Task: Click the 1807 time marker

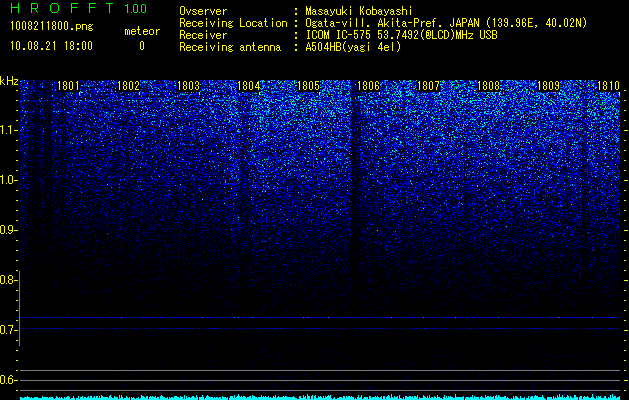Action: point(428,86)
